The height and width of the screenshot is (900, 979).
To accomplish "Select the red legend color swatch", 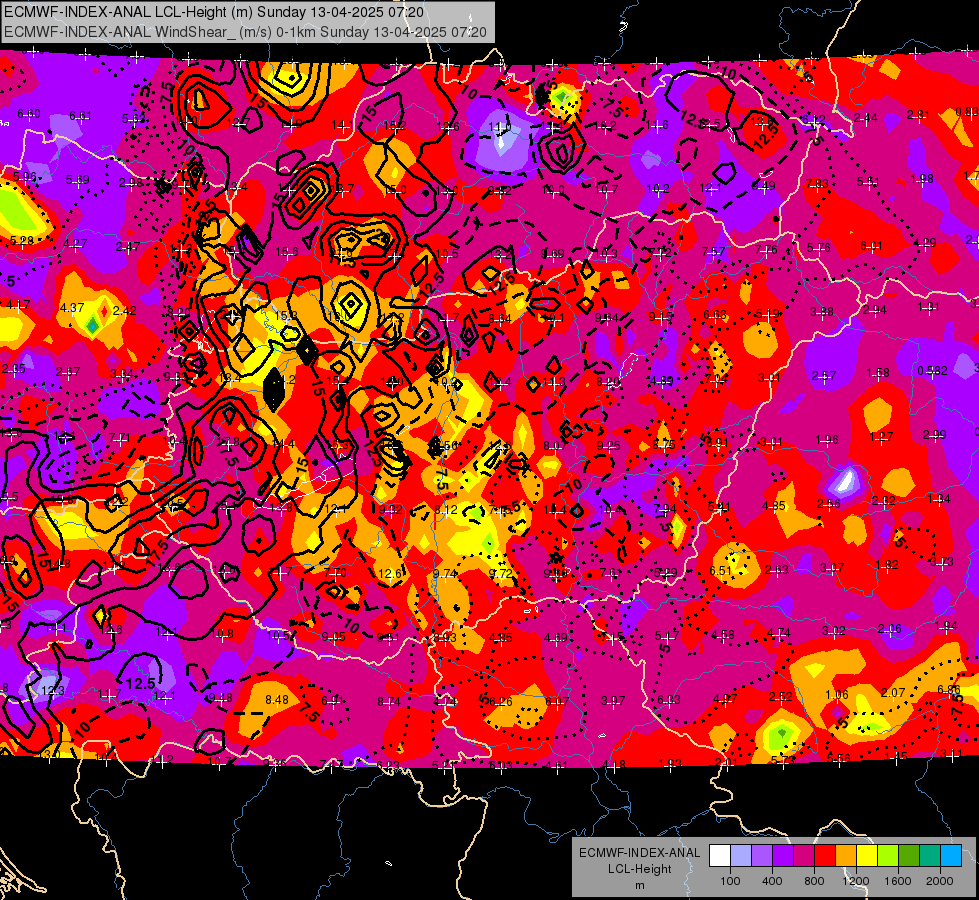I will (x=825, y=856).
